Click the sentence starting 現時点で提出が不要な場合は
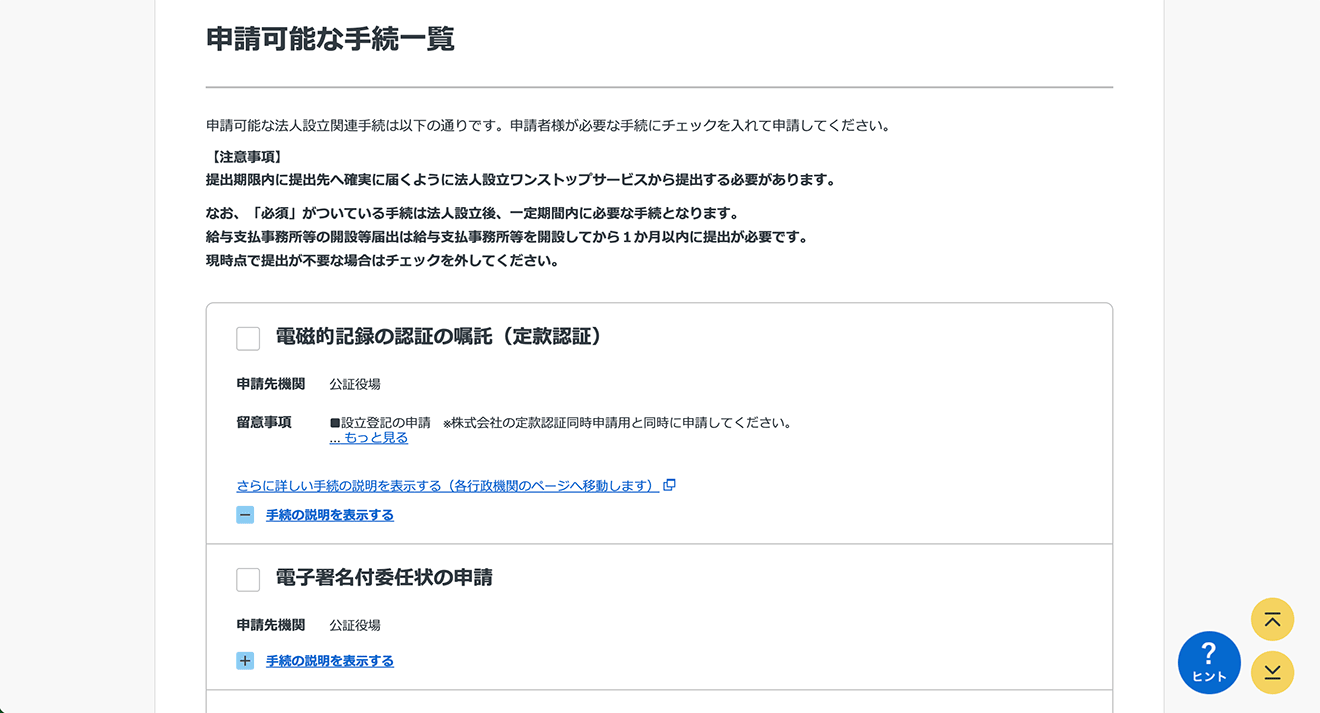 (x=382, y=261)
